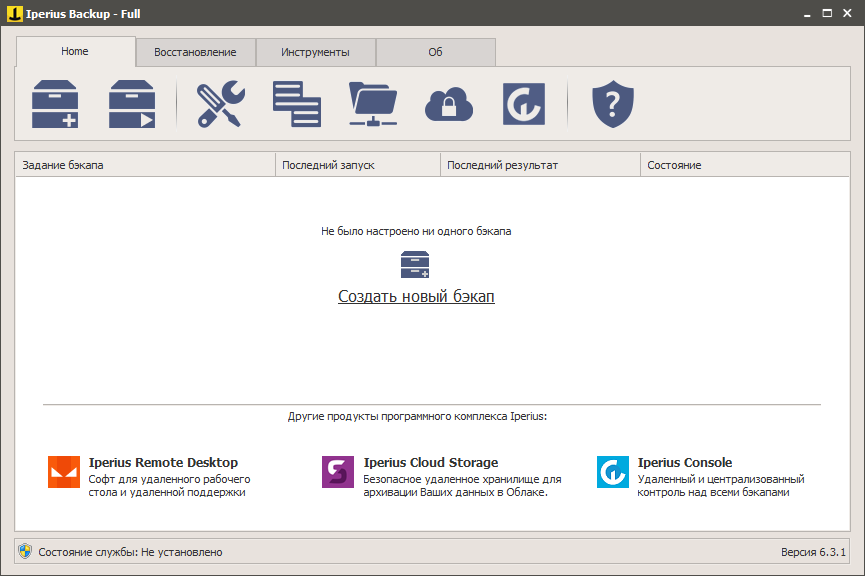Click the secure cloud toolbar icon
This screenshot has height=576, width=865.
448,103
